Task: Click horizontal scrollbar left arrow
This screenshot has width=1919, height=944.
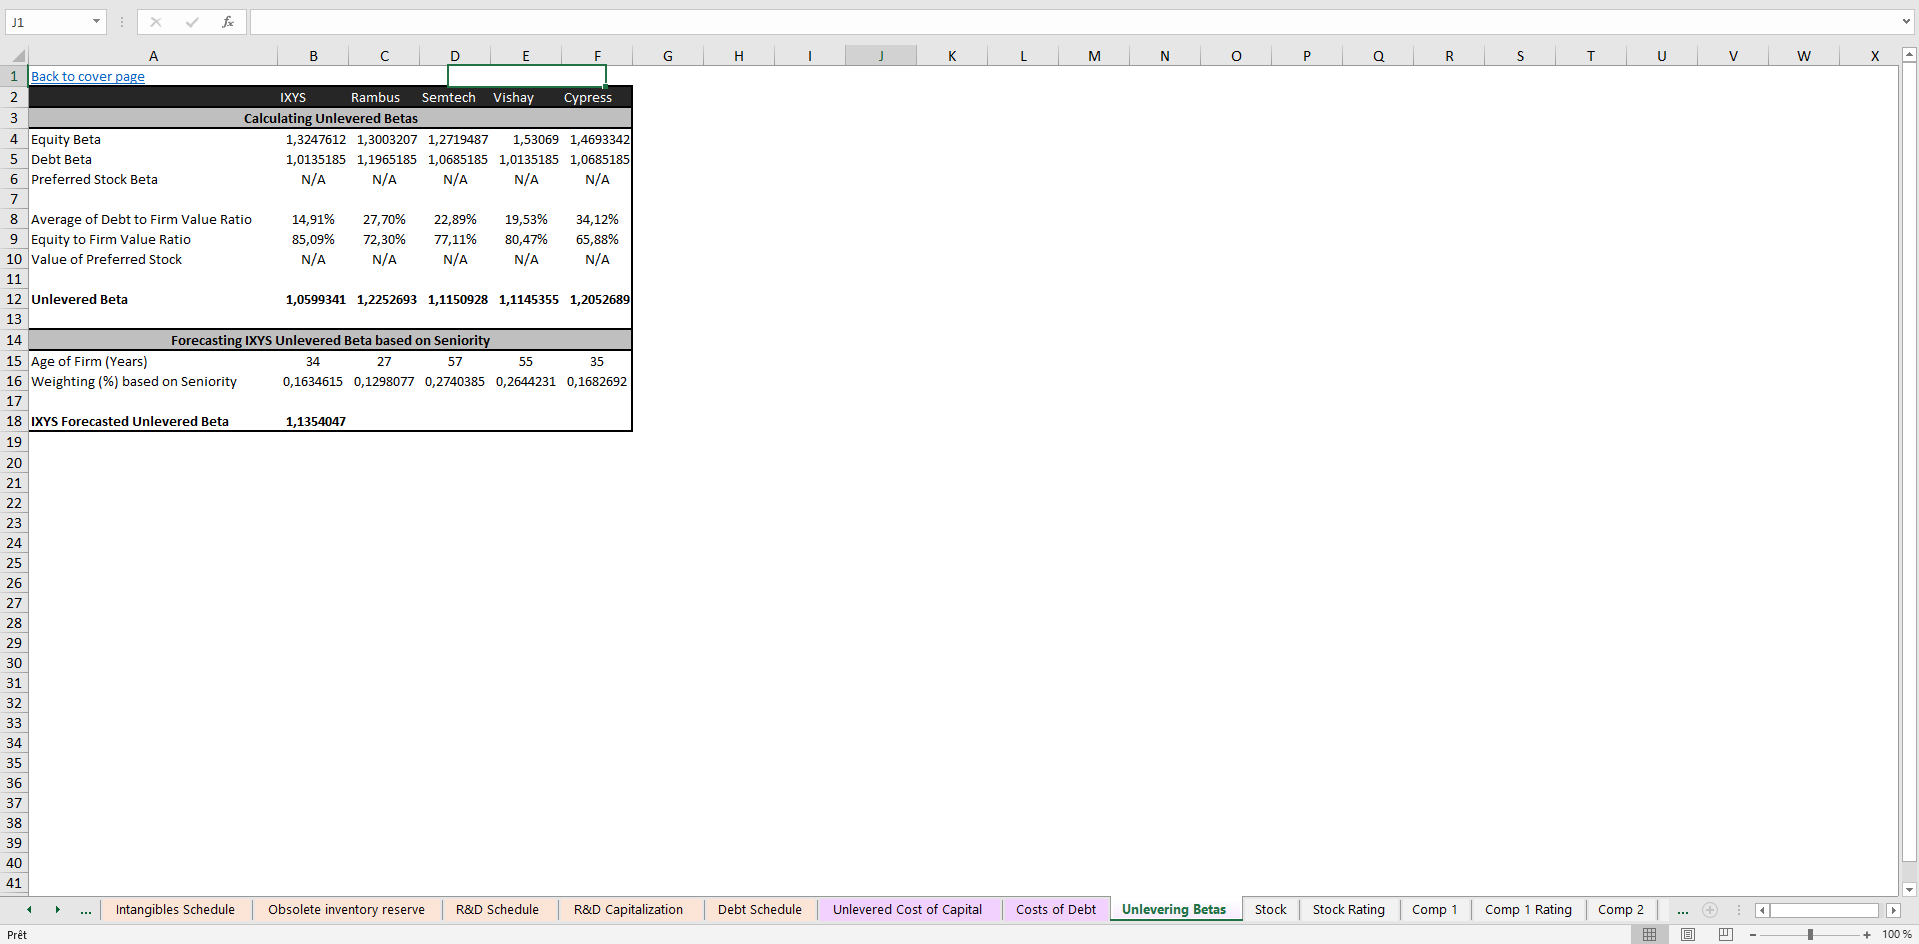Action: coord(1762,910)
